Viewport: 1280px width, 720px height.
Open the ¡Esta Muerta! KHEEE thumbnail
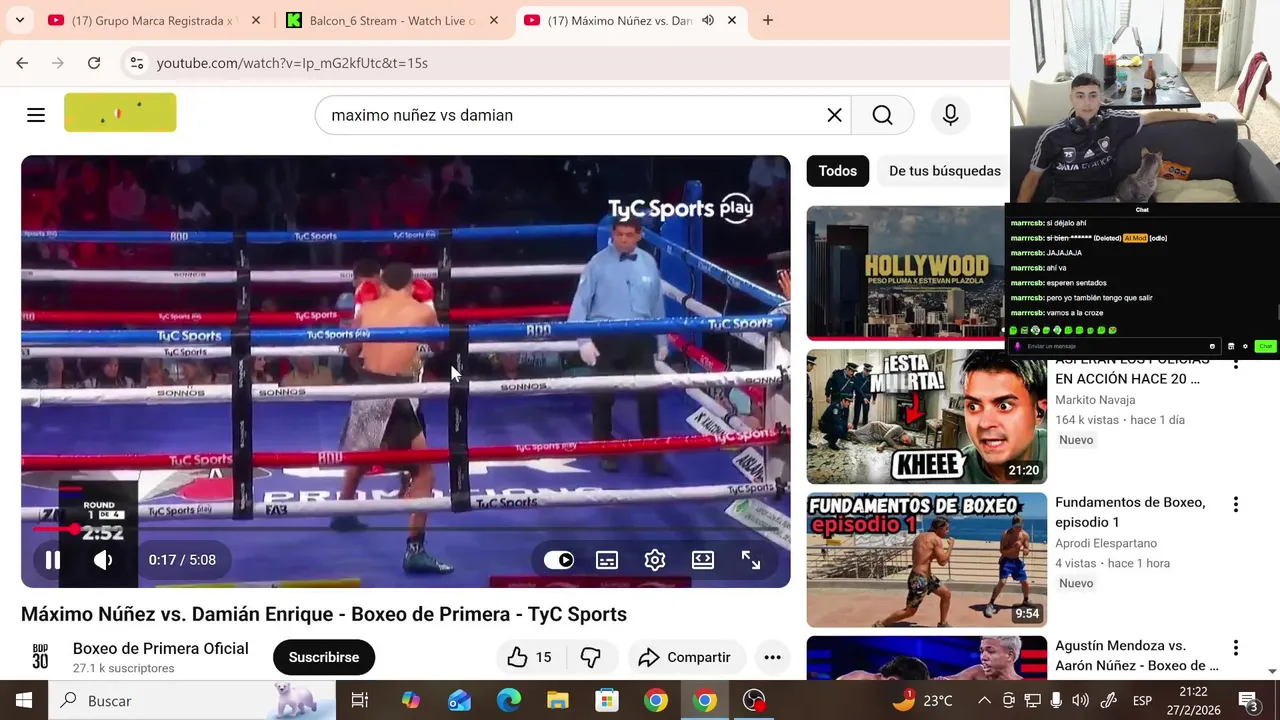tap(927, 416)
